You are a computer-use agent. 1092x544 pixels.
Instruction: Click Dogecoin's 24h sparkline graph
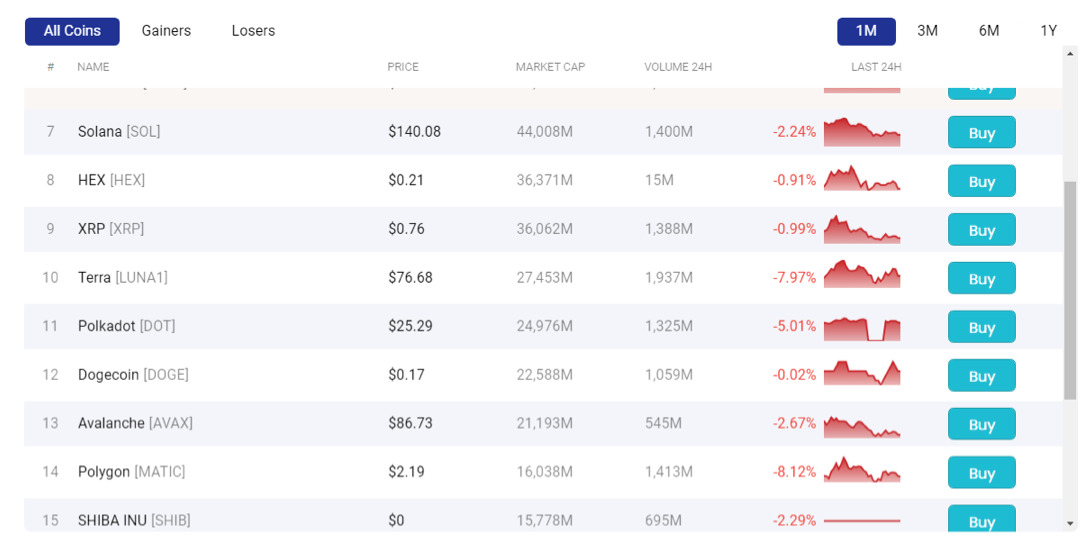[x=861, y=375]
